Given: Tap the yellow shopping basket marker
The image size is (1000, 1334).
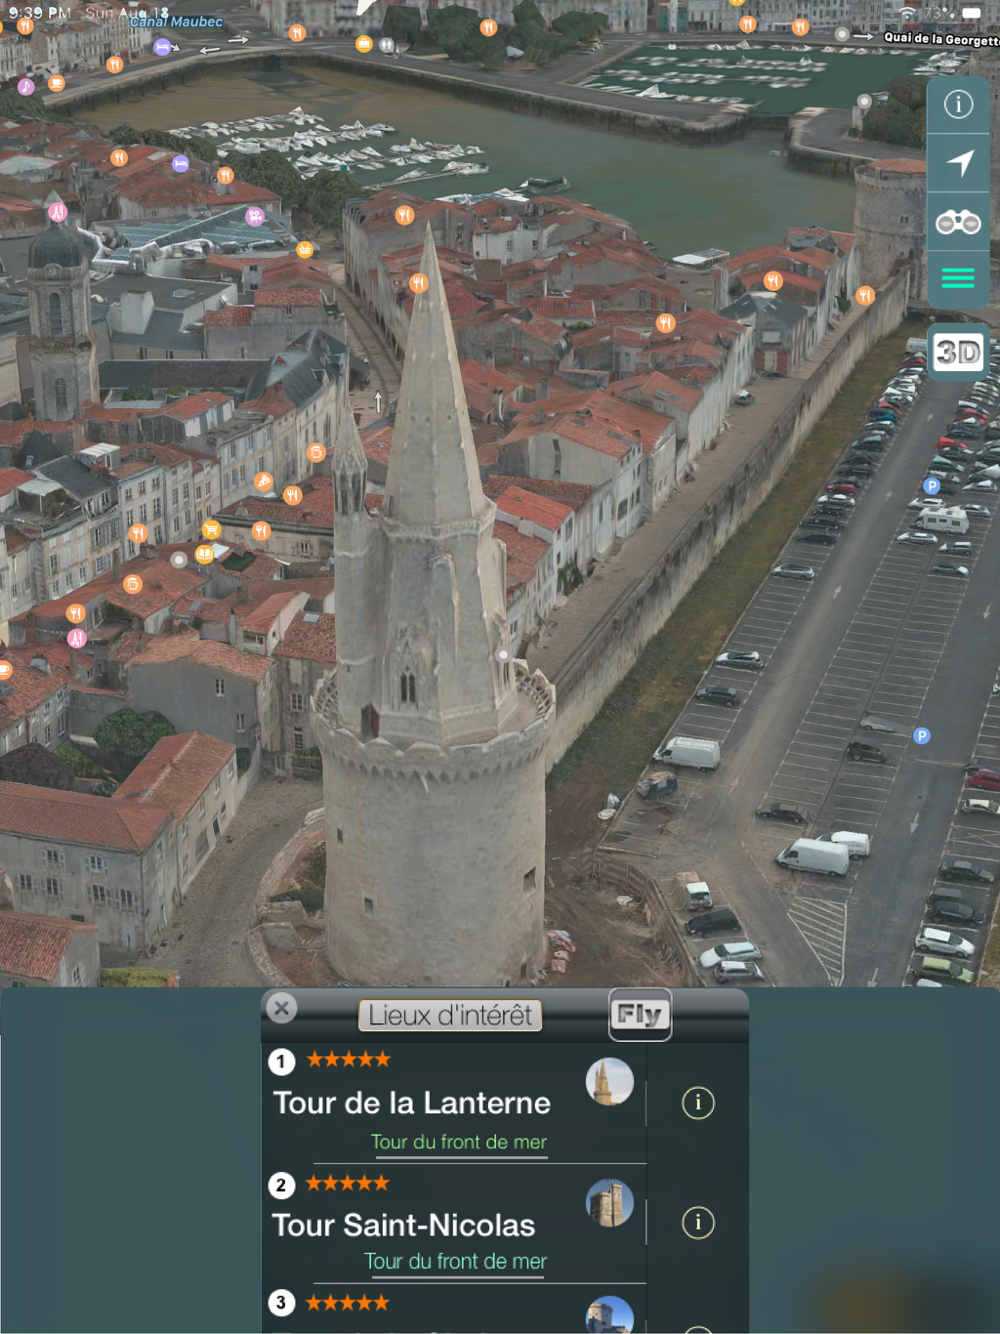Looking at the screenshot, I should coord(305,249).
